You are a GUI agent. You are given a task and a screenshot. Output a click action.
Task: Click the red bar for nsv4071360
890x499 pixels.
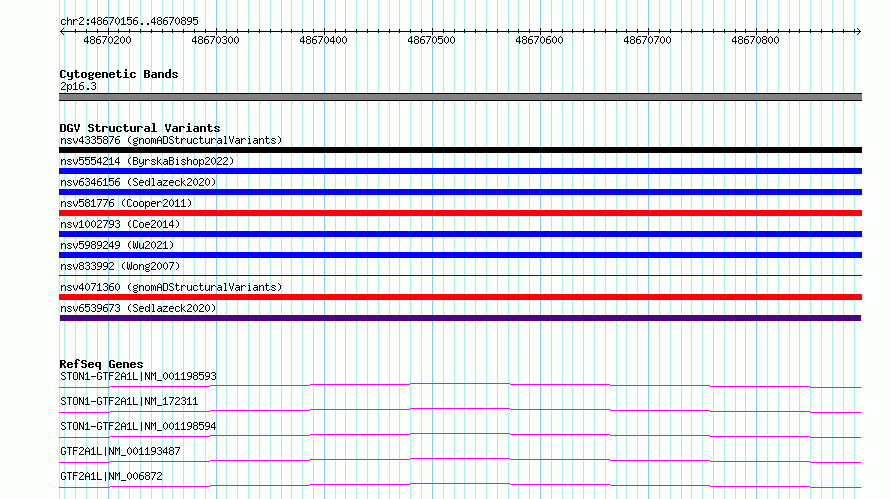click(x=460, y=297)
